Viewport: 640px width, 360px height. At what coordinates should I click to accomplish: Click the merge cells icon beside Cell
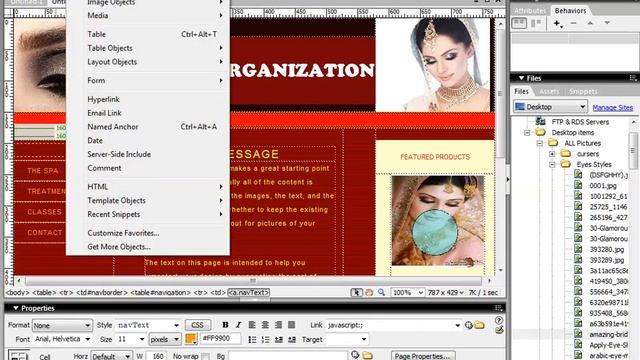pos(18,355)
